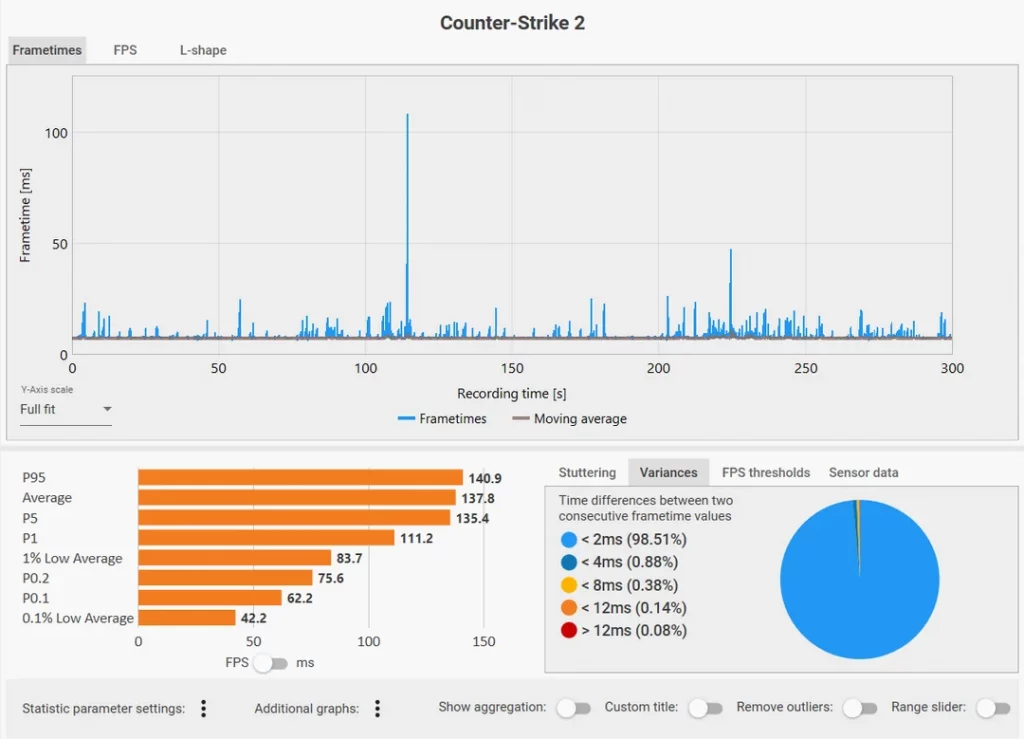Click the orange < 12ms legend dot

click(x=569, y=608)
